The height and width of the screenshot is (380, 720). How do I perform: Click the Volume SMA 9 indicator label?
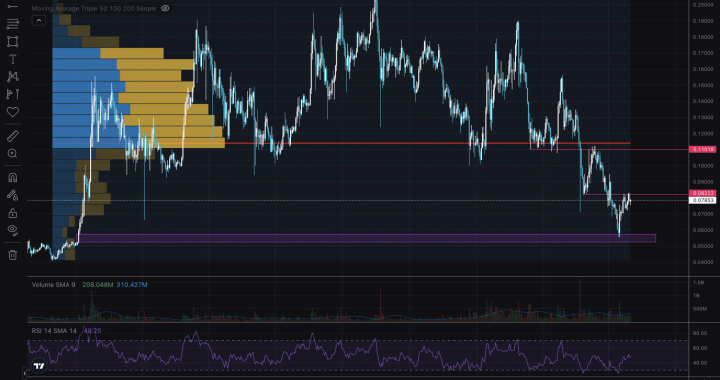(53, 285)
